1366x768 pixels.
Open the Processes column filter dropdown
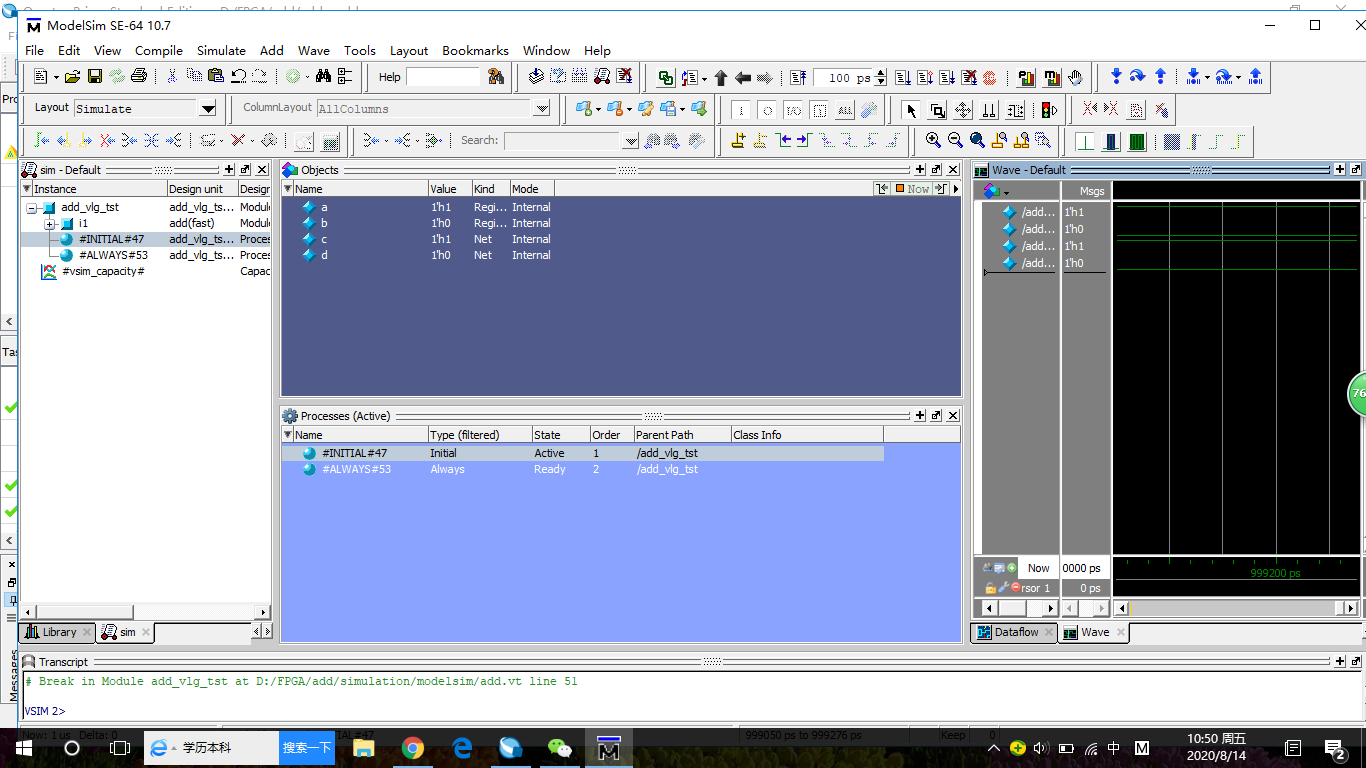288,435
